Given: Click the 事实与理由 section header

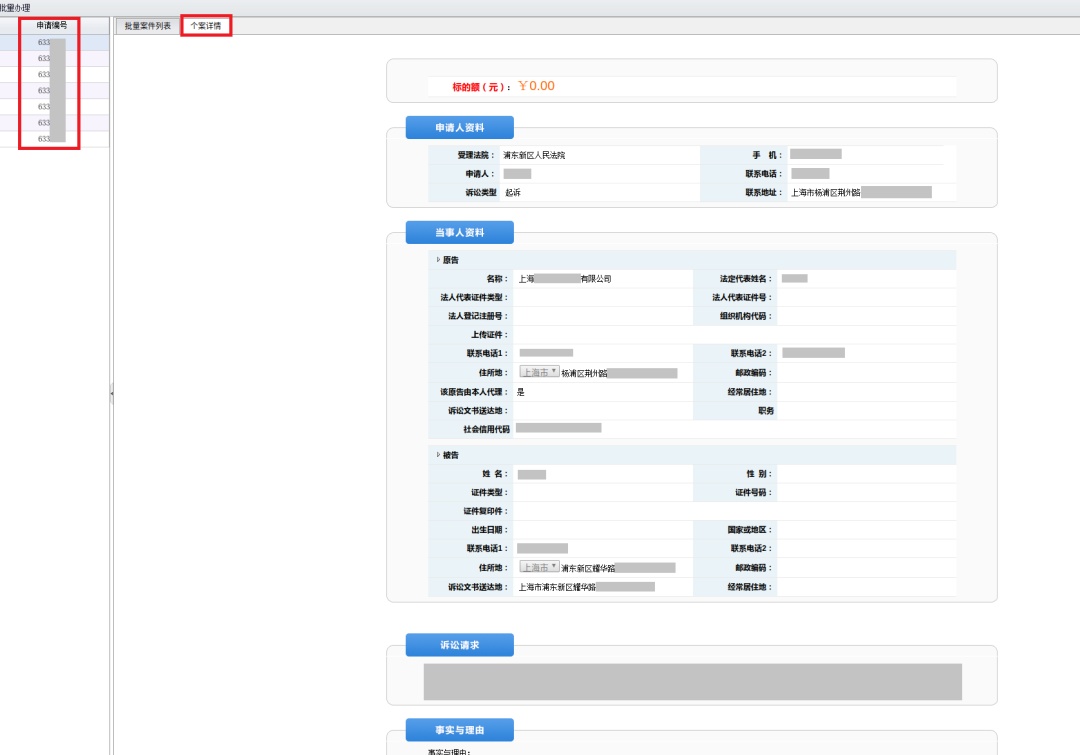Looking at the screenshot, I should (x=459, y=729).
